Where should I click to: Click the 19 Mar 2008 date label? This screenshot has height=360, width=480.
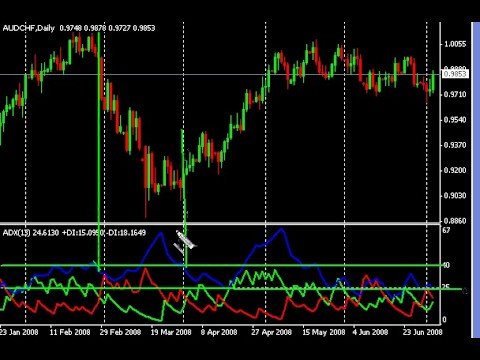pyautogui.click(x=171, y=332)
